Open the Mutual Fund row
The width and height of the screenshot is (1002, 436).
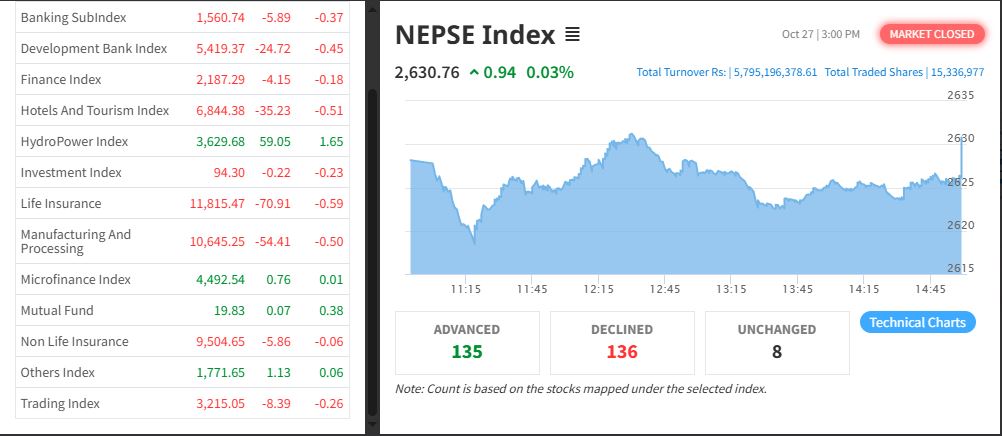(182, 310)
